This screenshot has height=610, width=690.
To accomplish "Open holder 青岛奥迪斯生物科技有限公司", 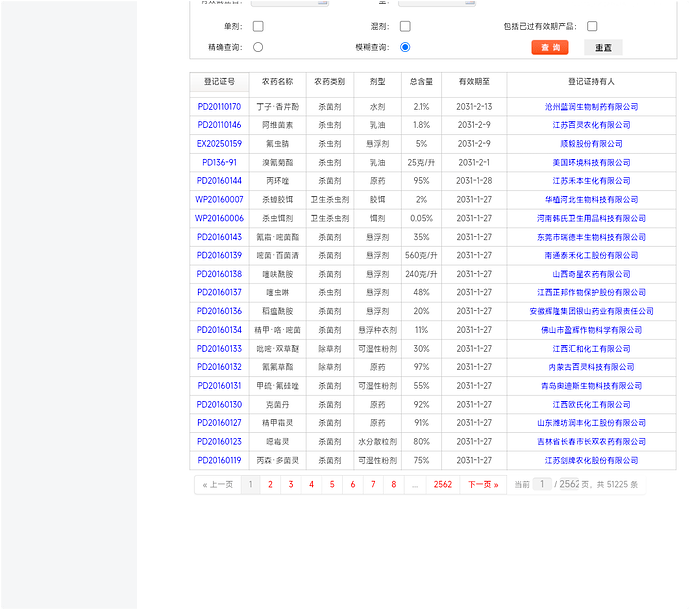I will coord(591,386).
